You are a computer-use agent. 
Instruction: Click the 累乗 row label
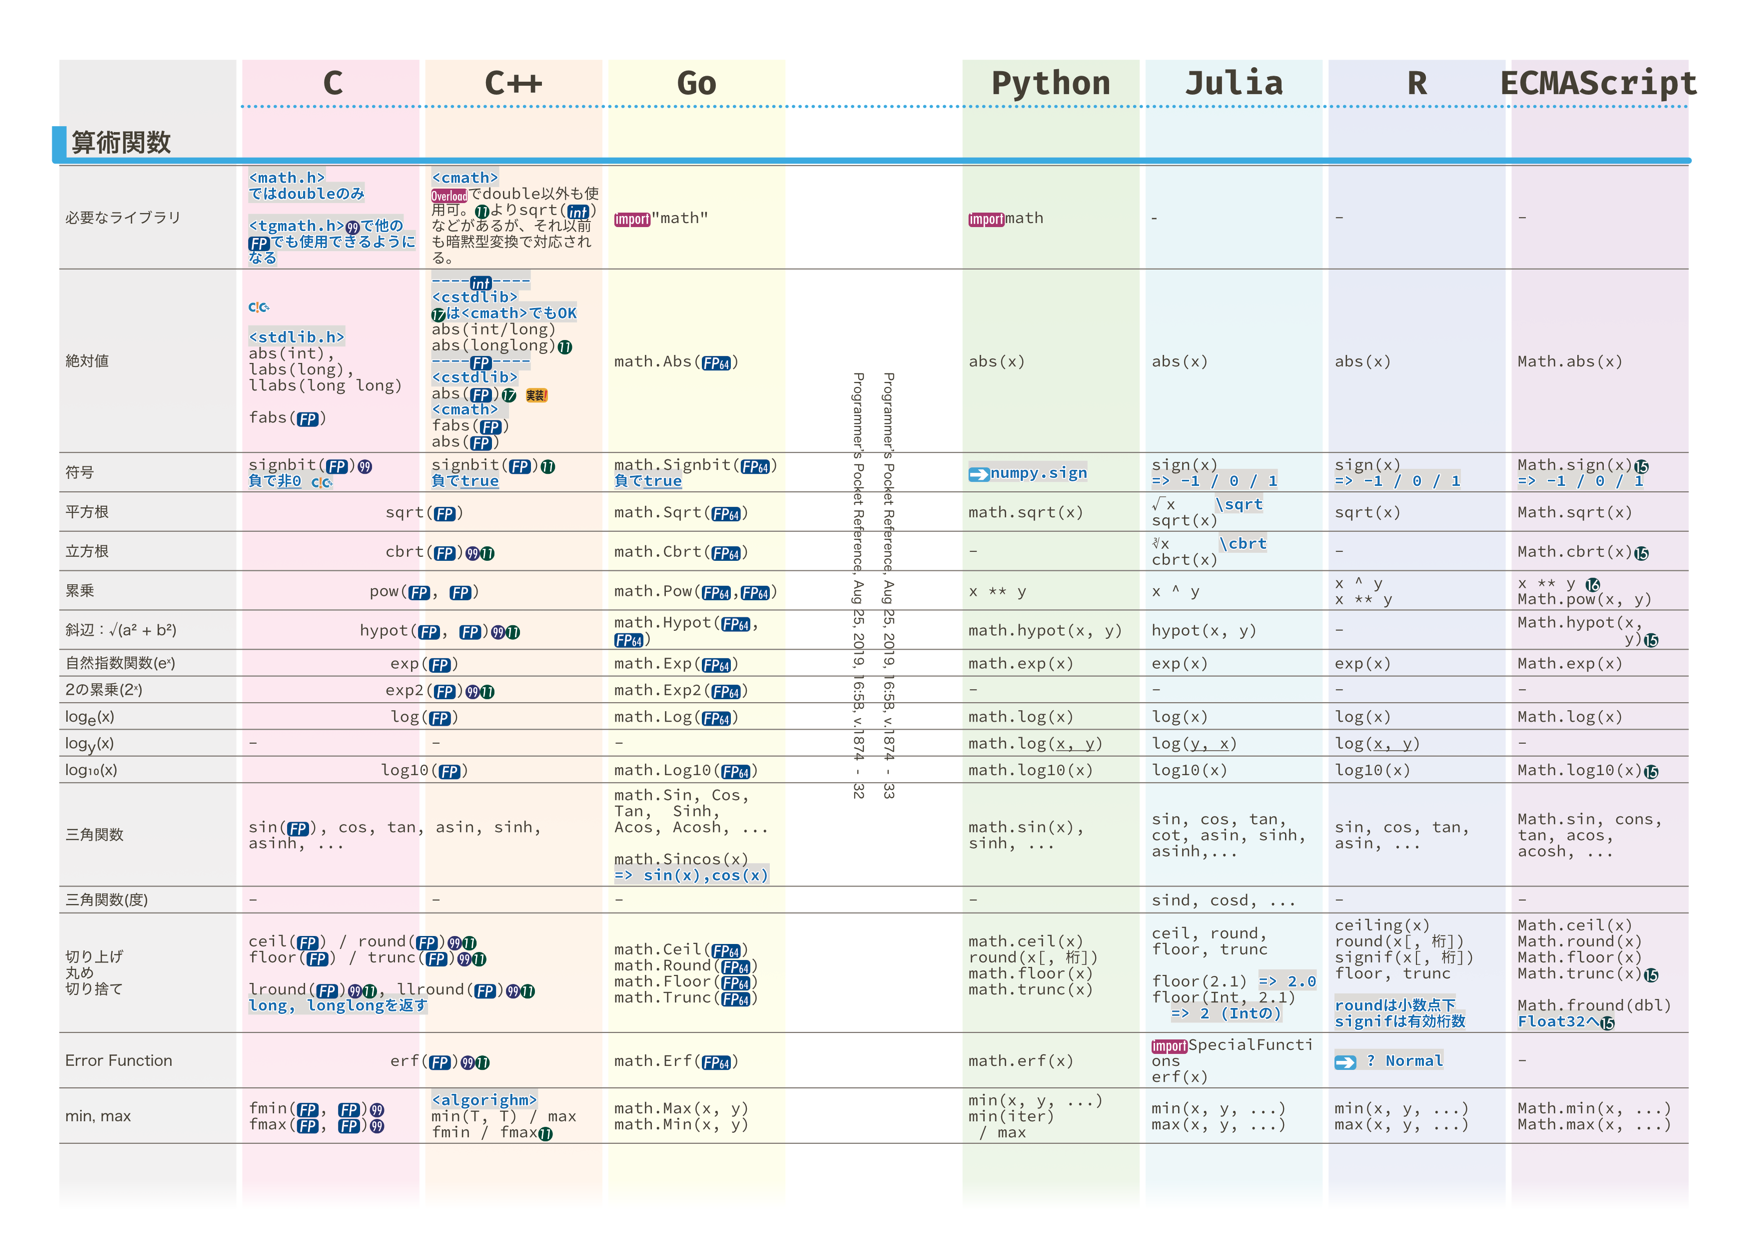[80, 591]
